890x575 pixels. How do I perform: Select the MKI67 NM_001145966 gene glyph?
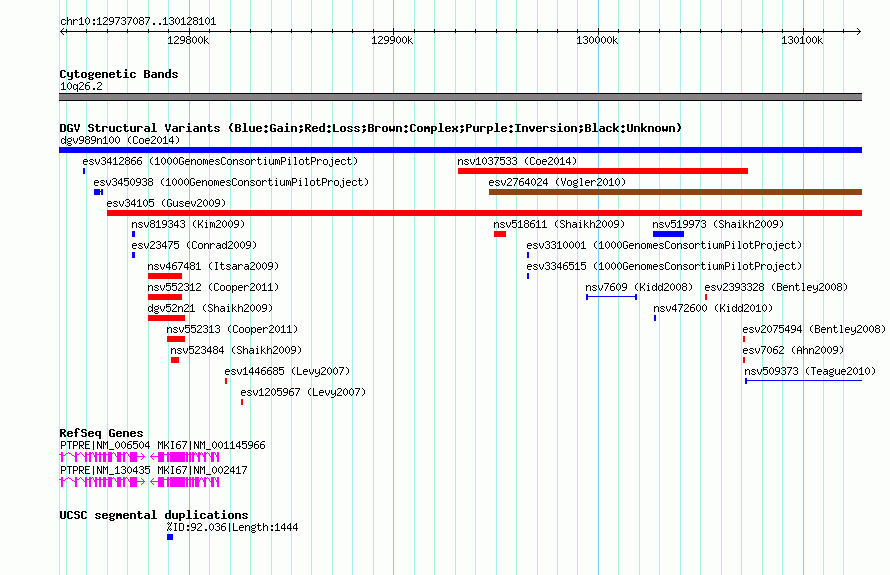[184, 457]
